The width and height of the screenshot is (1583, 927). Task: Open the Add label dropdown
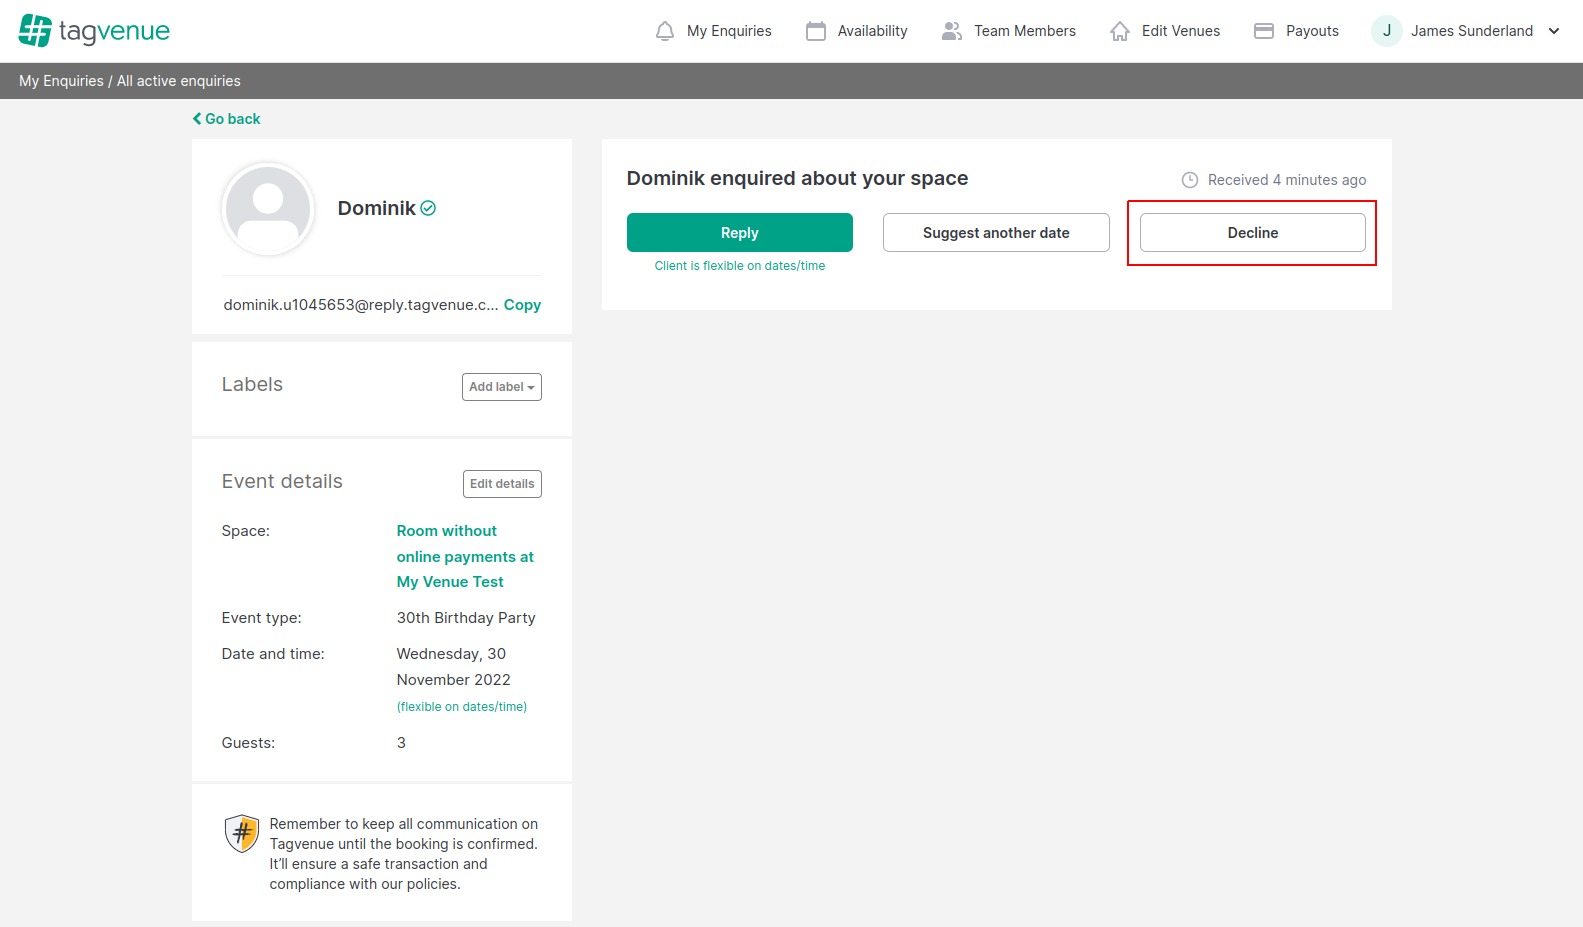coord(502,387)
